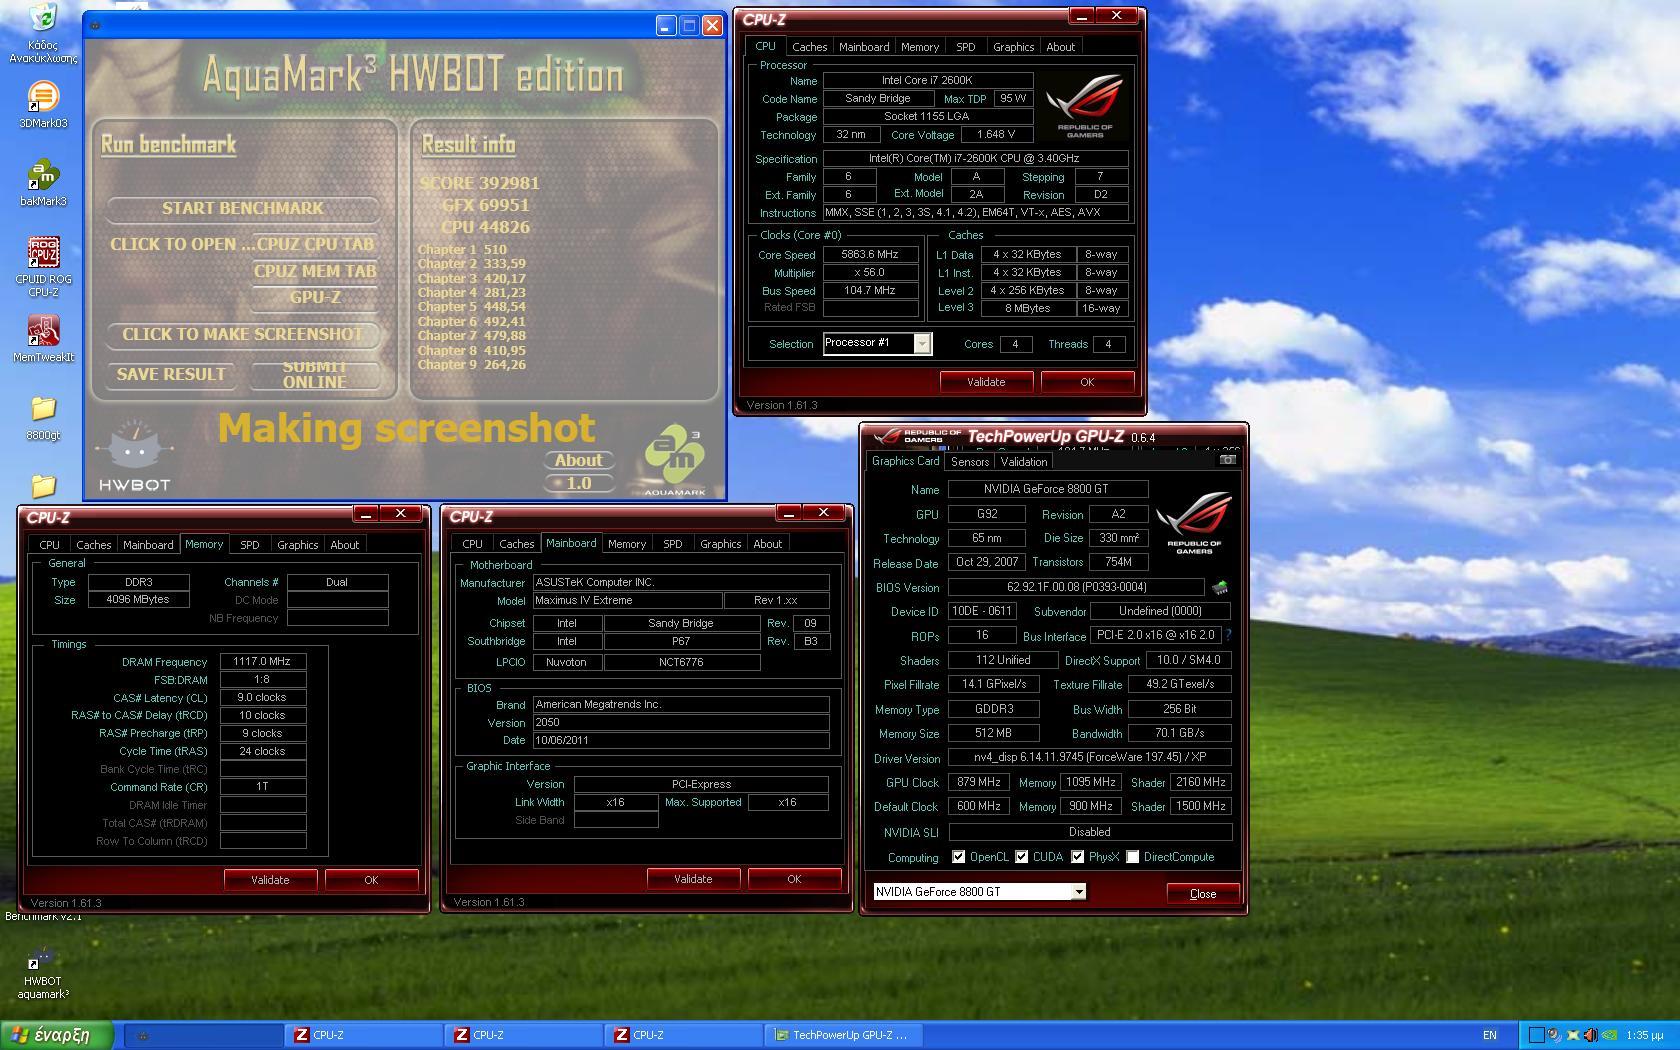Click the 1.0 version button in AquaMark
Image resolution: width=1680 pixels, height=1050 pixels.
pyautogui.click(x=578, y=483)
